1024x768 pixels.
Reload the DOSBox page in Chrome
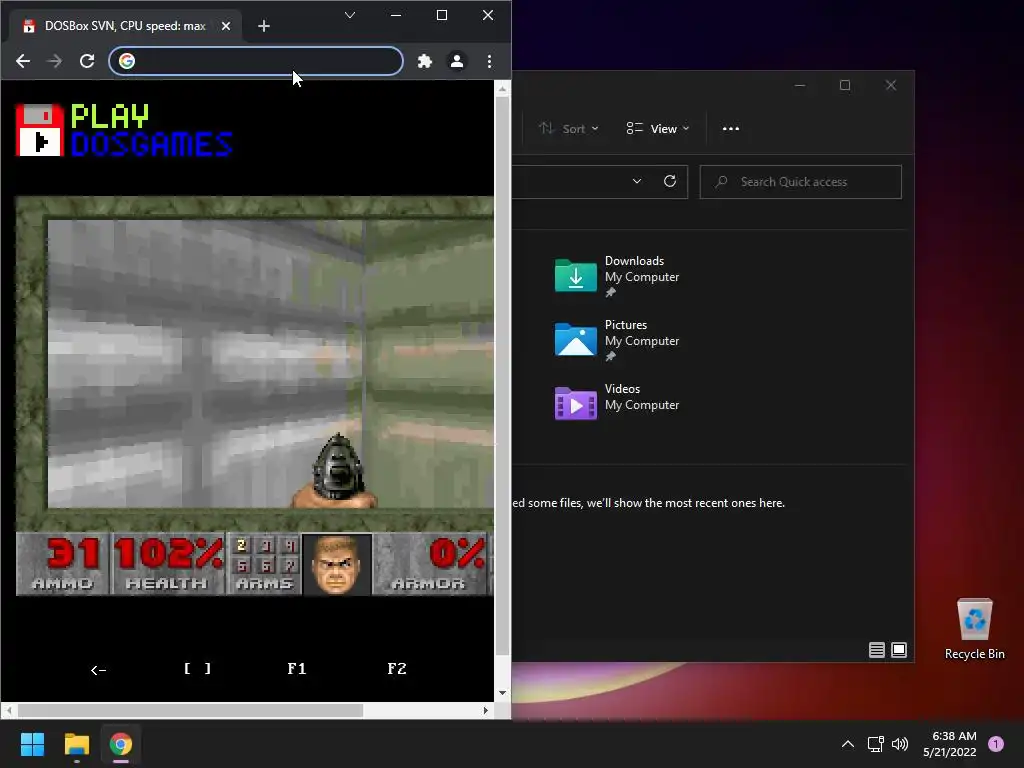click(x=87, y=61)
